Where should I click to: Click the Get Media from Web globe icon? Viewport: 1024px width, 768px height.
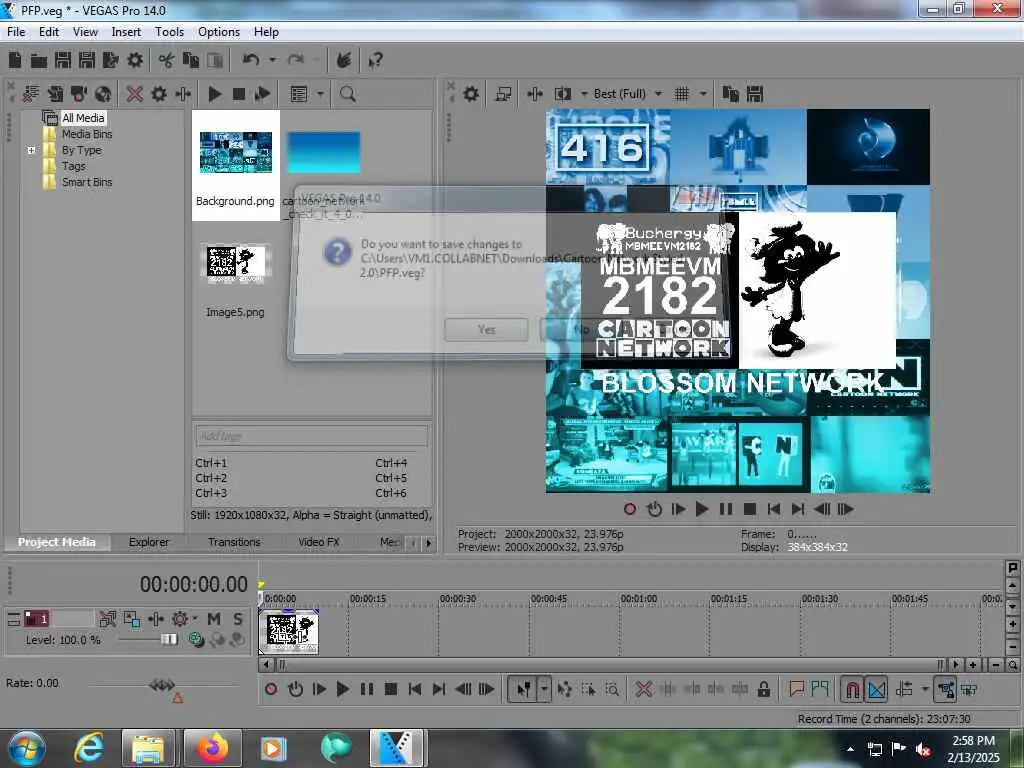pos(103,94)
